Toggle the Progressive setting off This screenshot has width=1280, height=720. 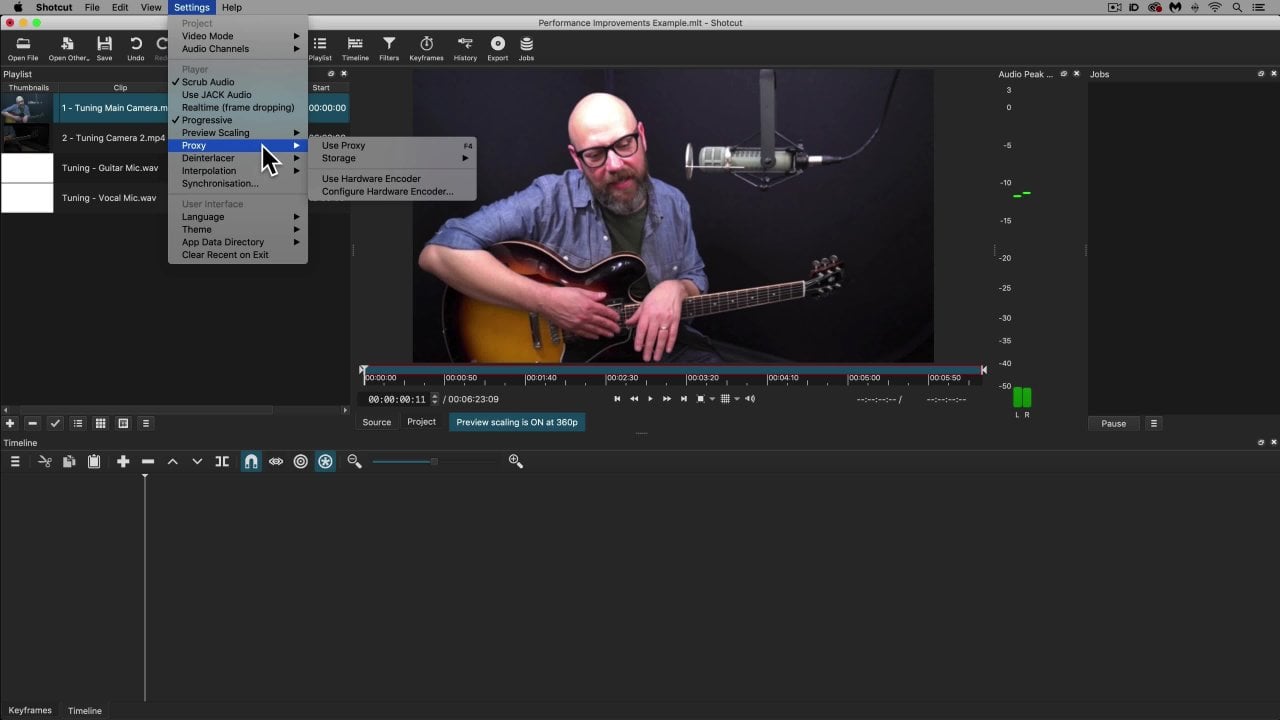207,120
